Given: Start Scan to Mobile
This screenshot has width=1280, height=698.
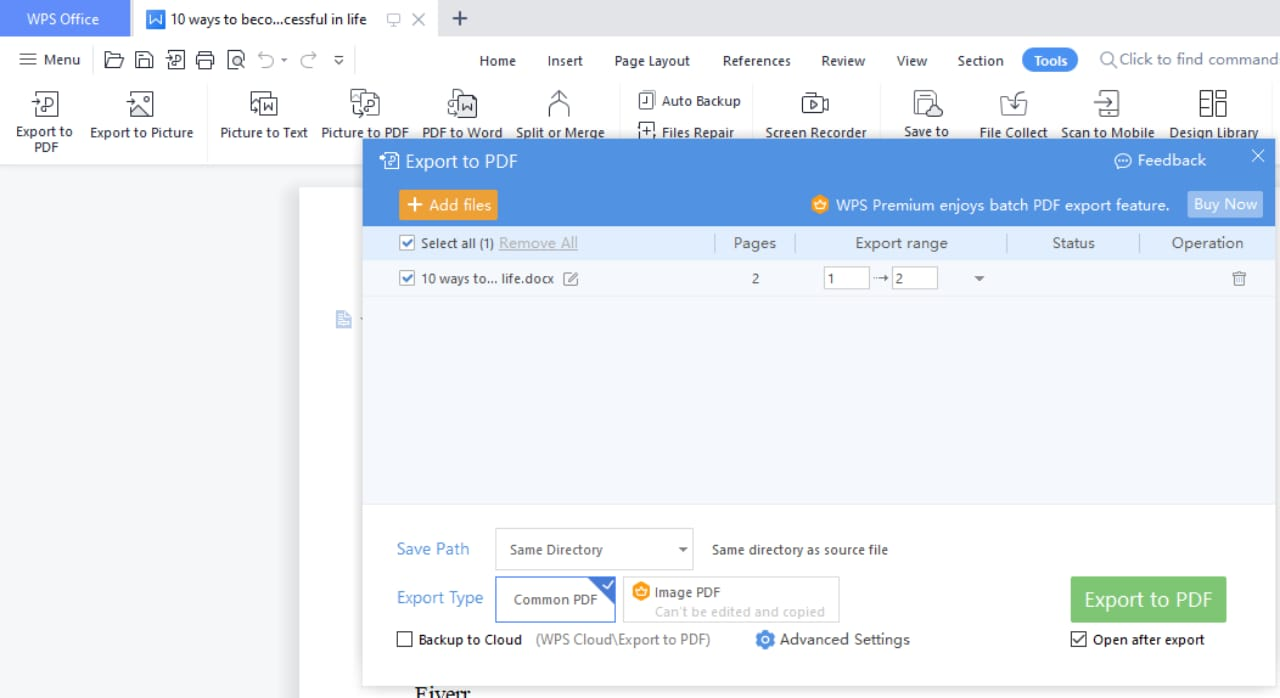Looking at the screenshot, I should (1107, 112).
